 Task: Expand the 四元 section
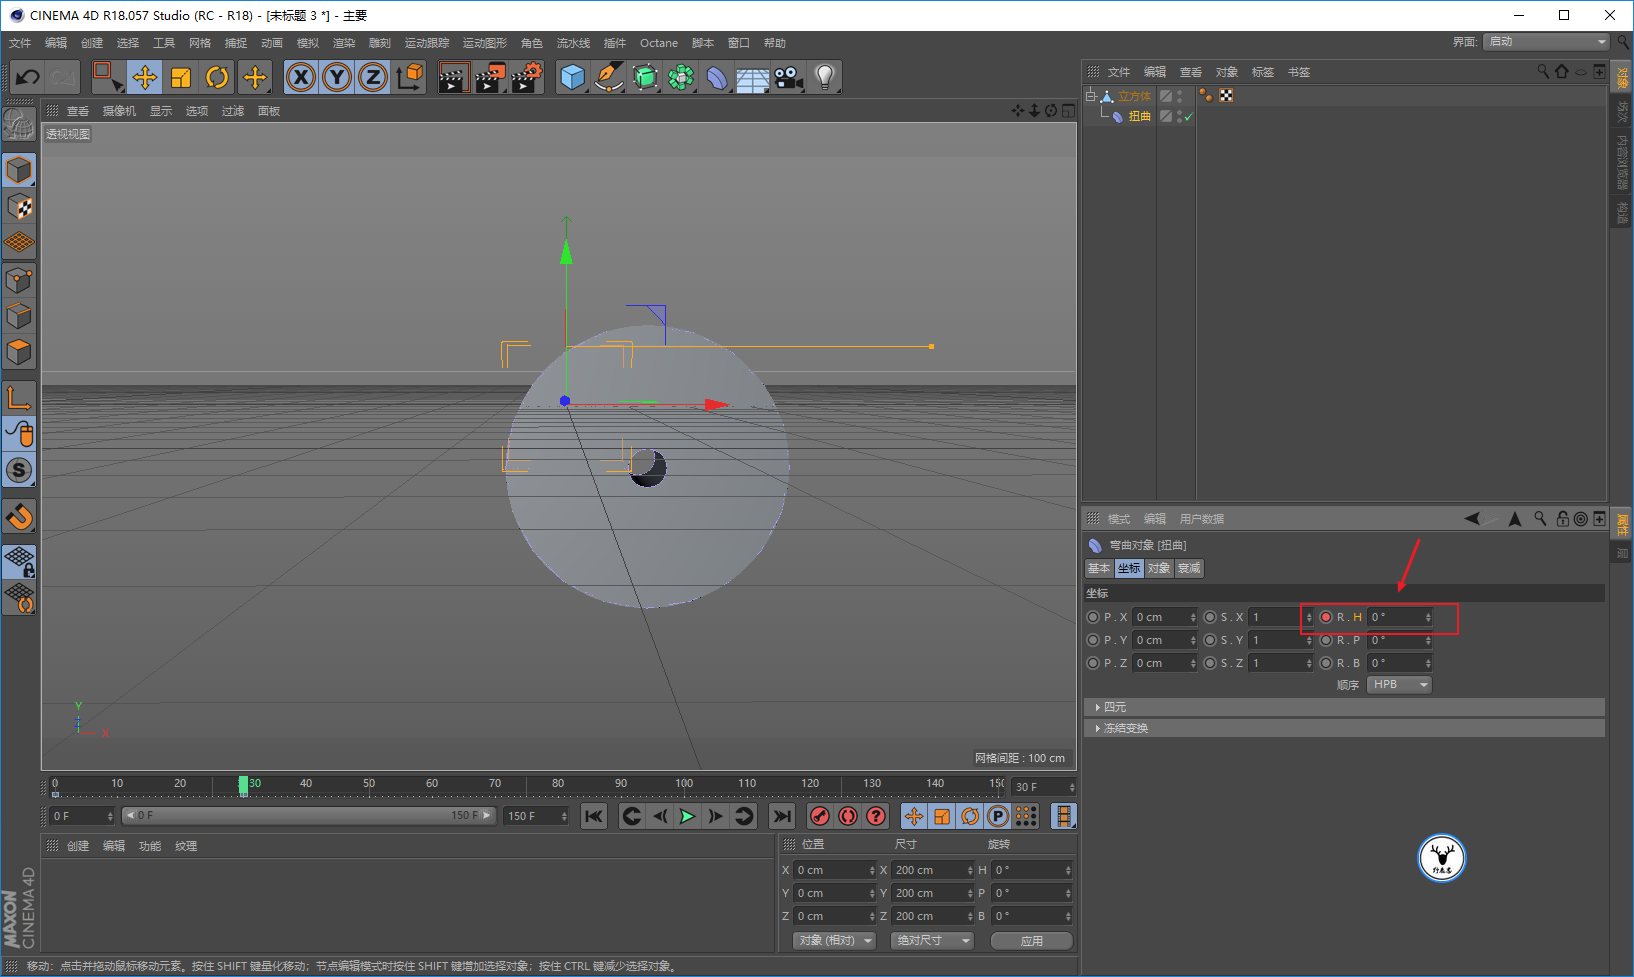point(1344,707)
